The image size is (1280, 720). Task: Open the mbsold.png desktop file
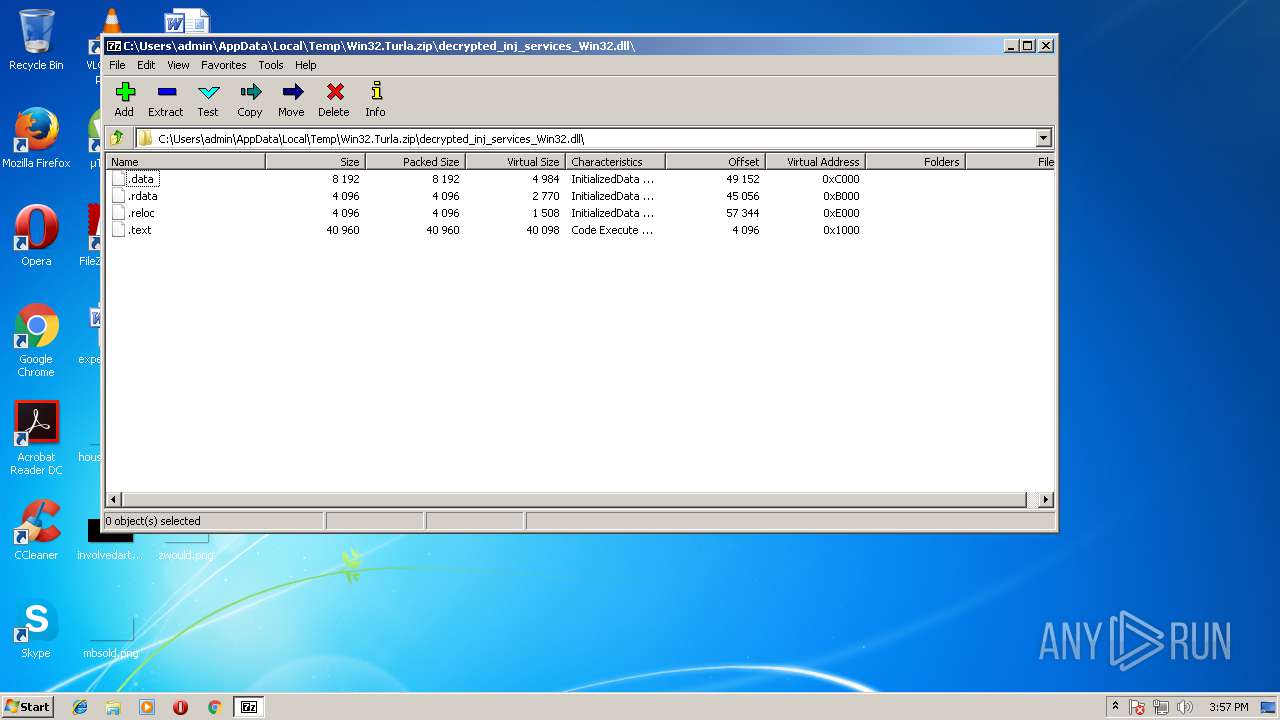coord(110,635)
